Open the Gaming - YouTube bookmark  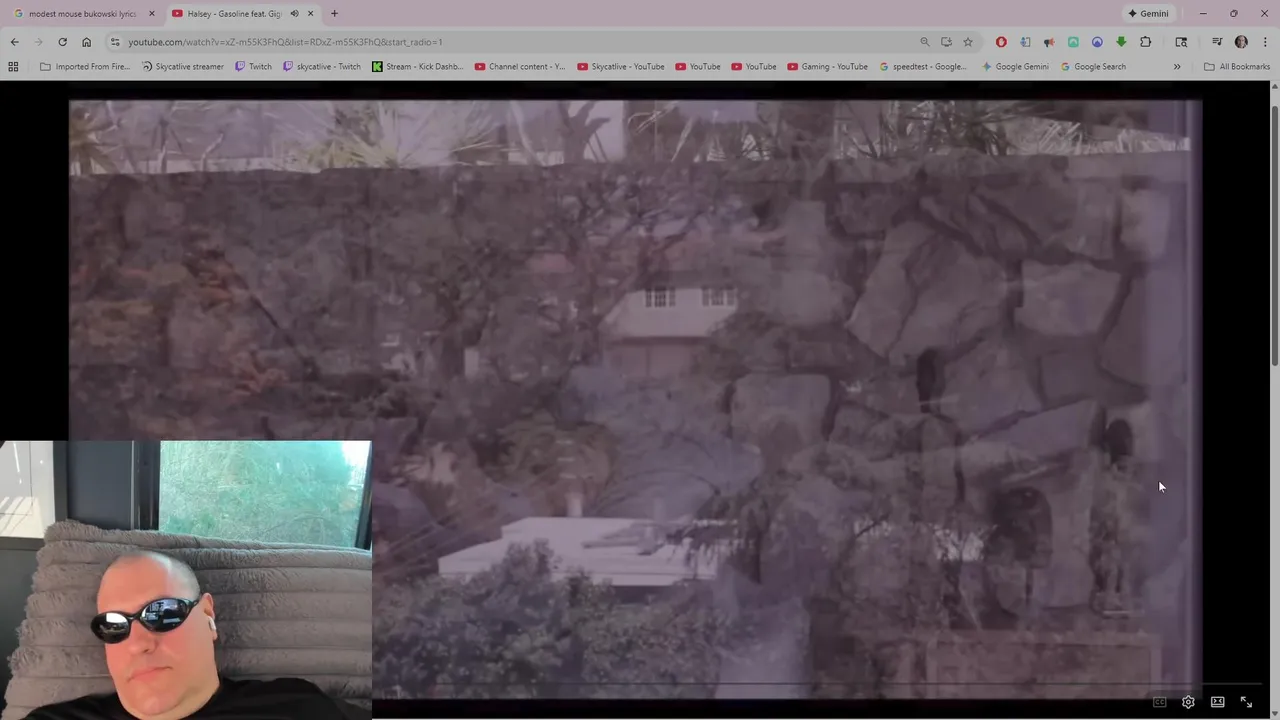827,67
